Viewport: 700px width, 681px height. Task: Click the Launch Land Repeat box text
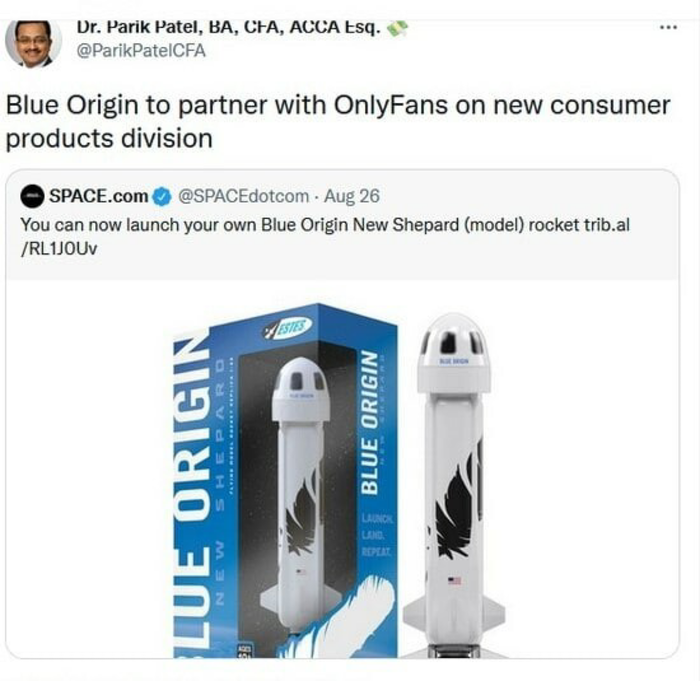pos(377,535)
